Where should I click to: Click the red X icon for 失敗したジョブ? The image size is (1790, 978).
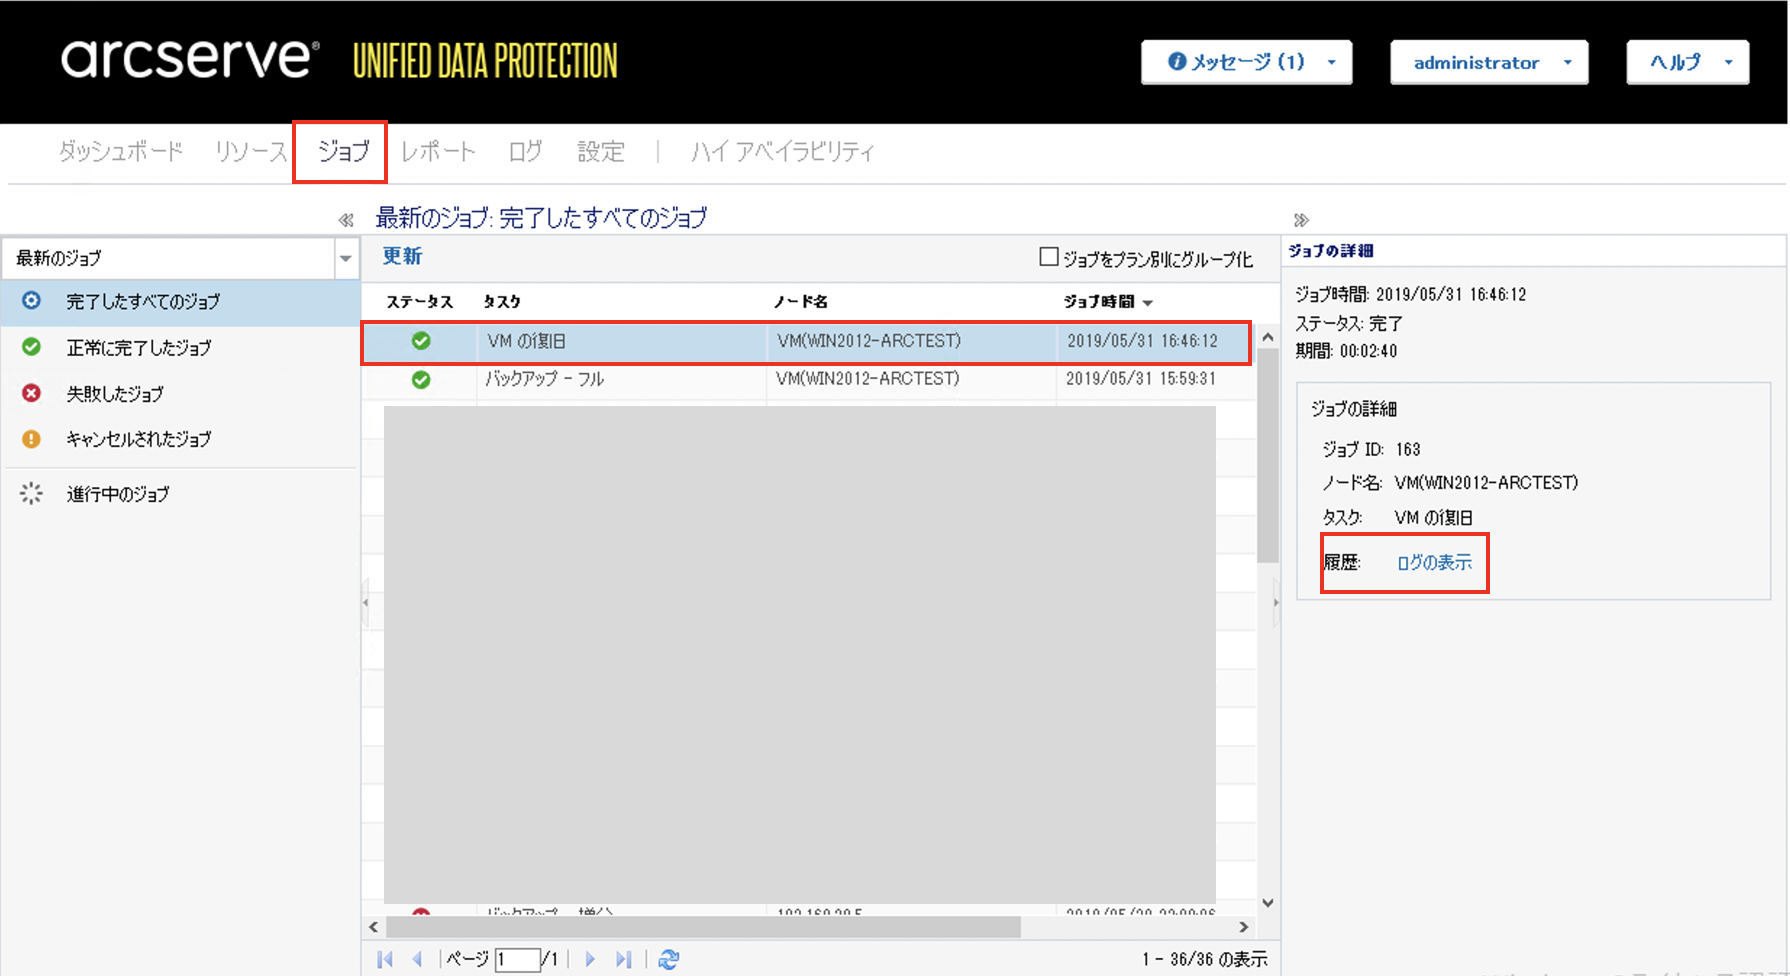[32, 393]
